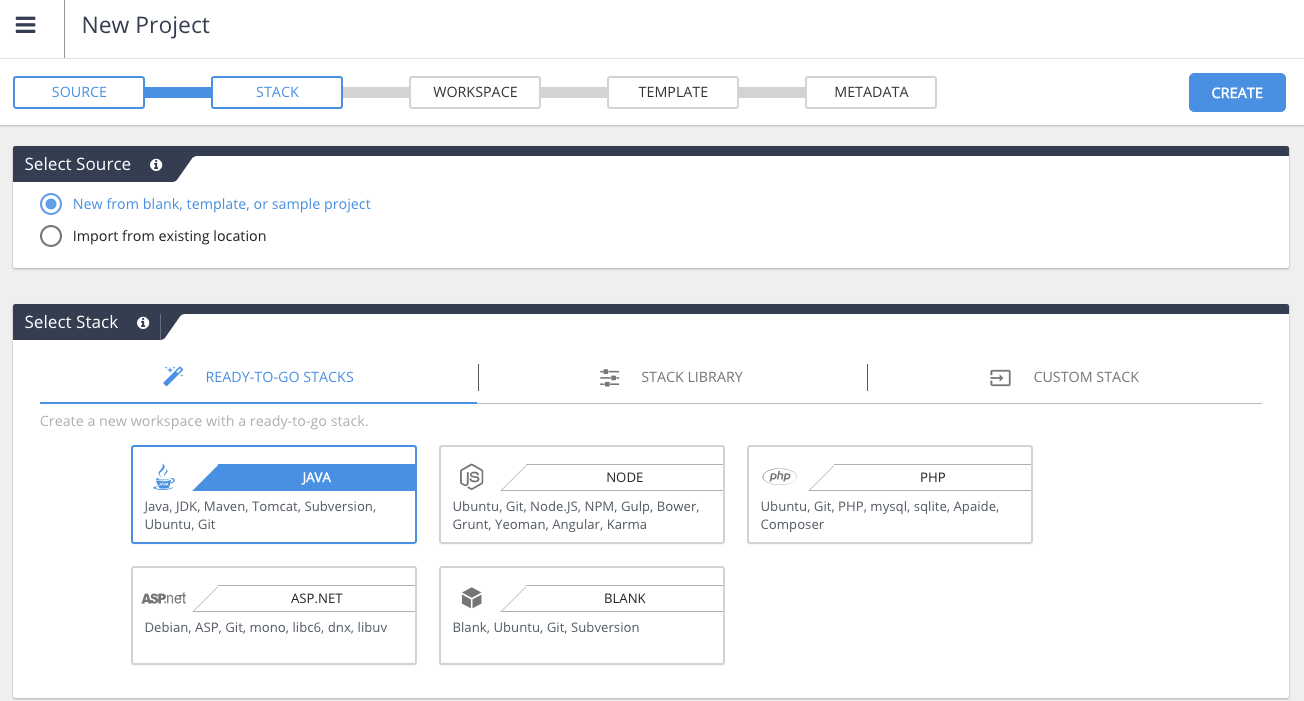Image resolution: width=1304 pixels, height=701 pixels.
Task: Select Import from existing location option
Action: [x=153, y=236]
